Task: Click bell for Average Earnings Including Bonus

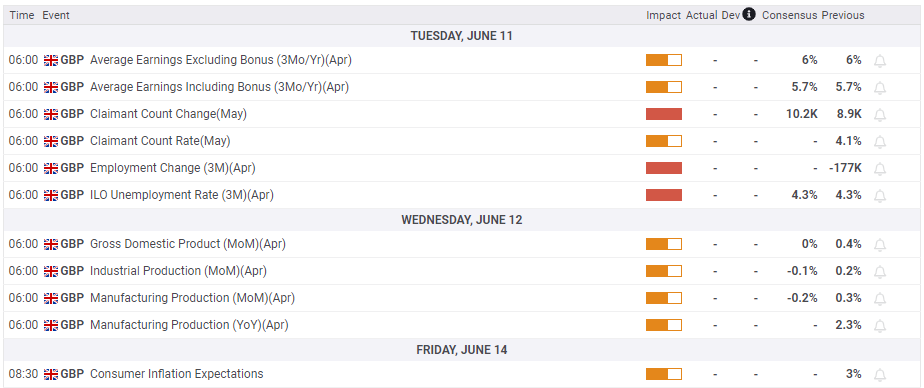Action: click(x=880, y=88)
